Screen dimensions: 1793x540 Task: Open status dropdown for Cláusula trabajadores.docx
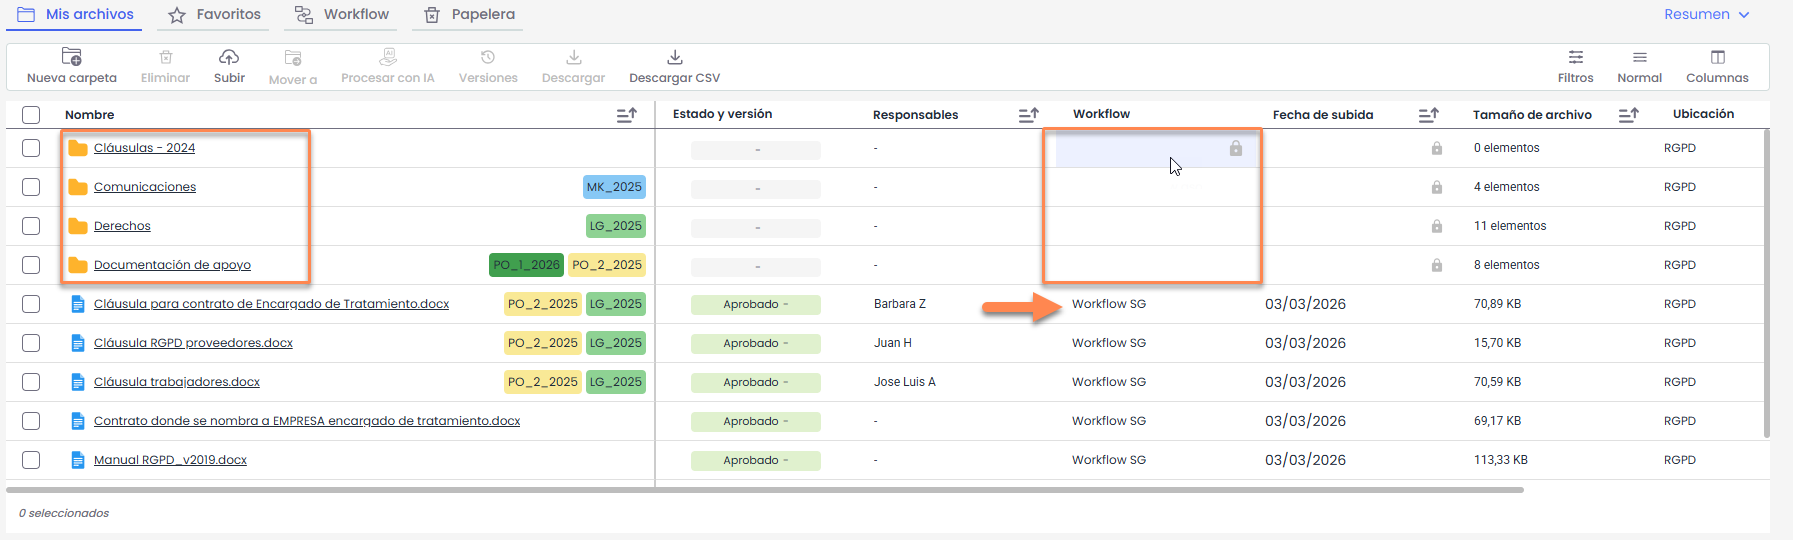point(755,382)
